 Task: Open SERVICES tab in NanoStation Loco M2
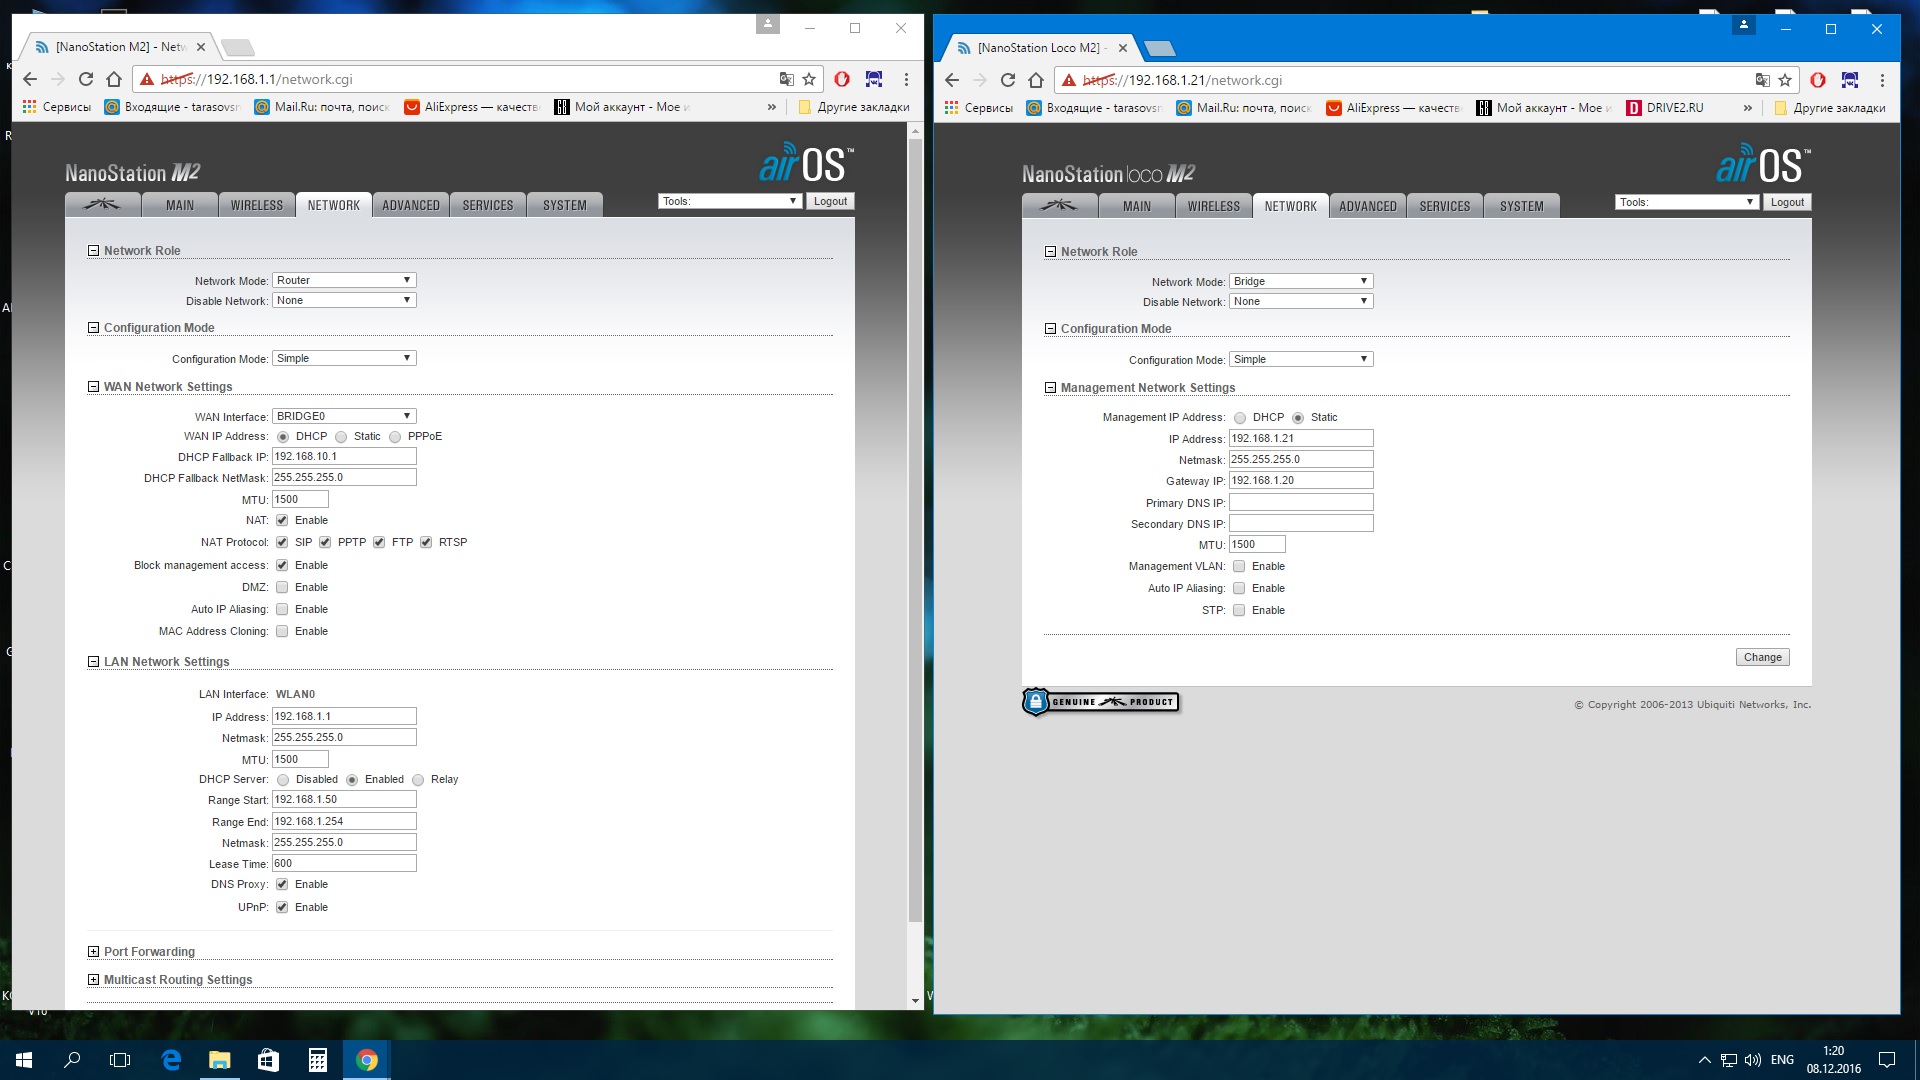[1445, 206]
